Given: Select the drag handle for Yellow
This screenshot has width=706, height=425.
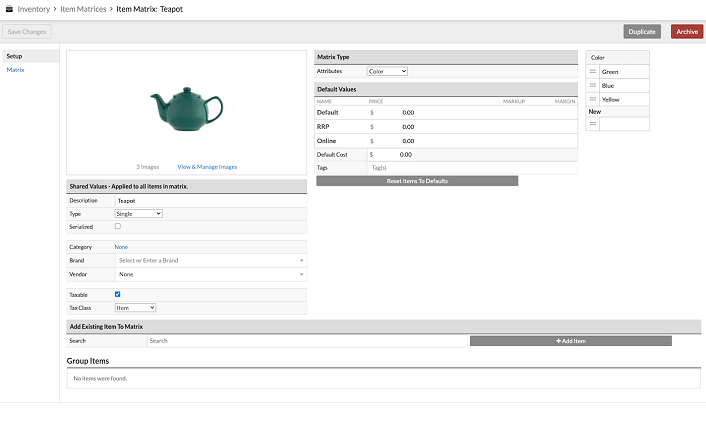Looking at the screenshot, I should tap(593, 100).
